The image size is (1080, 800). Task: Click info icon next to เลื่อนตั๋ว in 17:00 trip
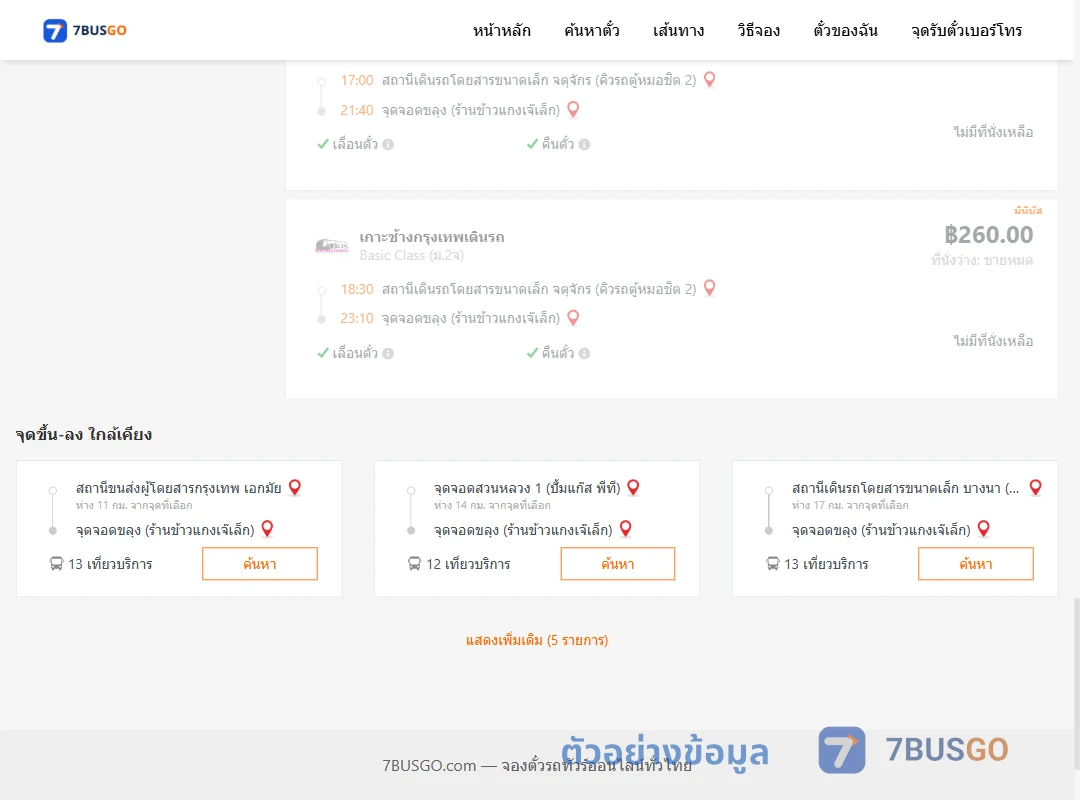tap(388, 145)
